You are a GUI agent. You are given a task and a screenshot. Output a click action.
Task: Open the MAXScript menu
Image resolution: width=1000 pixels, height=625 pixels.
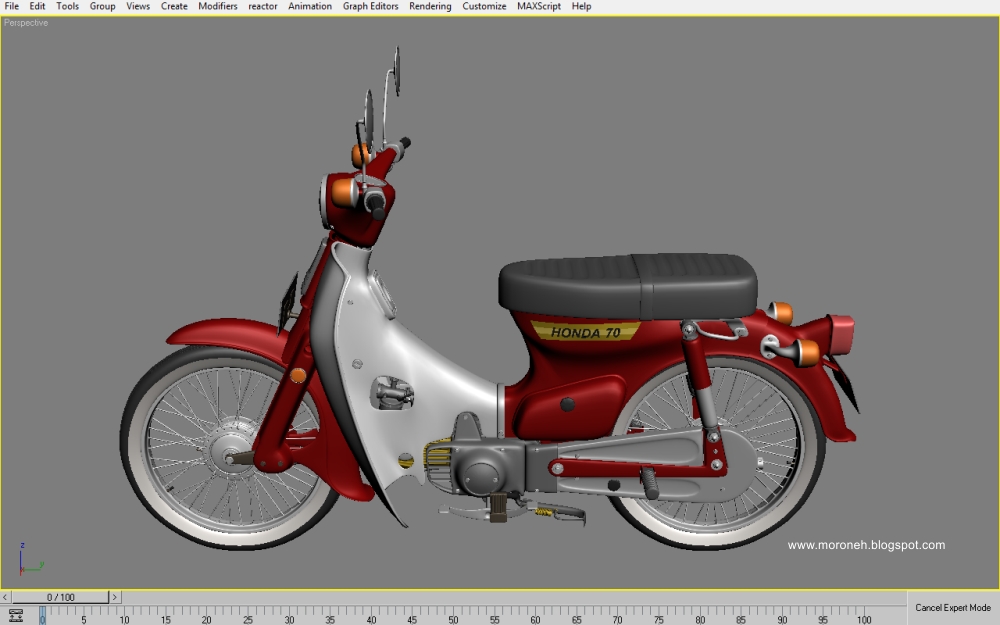coord(539,6)
